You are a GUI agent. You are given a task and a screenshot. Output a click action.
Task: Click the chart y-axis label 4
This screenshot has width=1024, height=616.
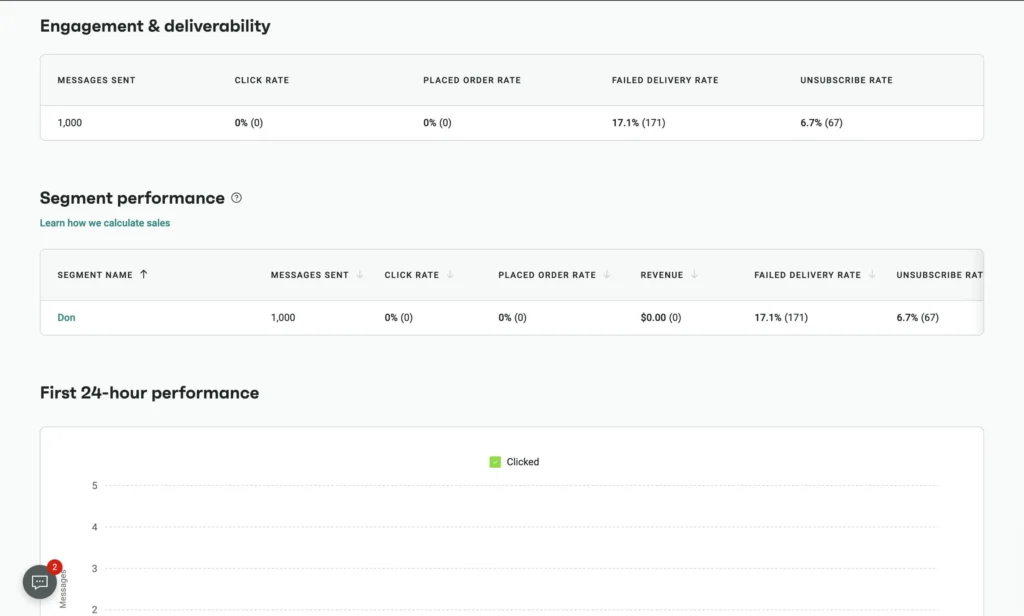point(95,527)
